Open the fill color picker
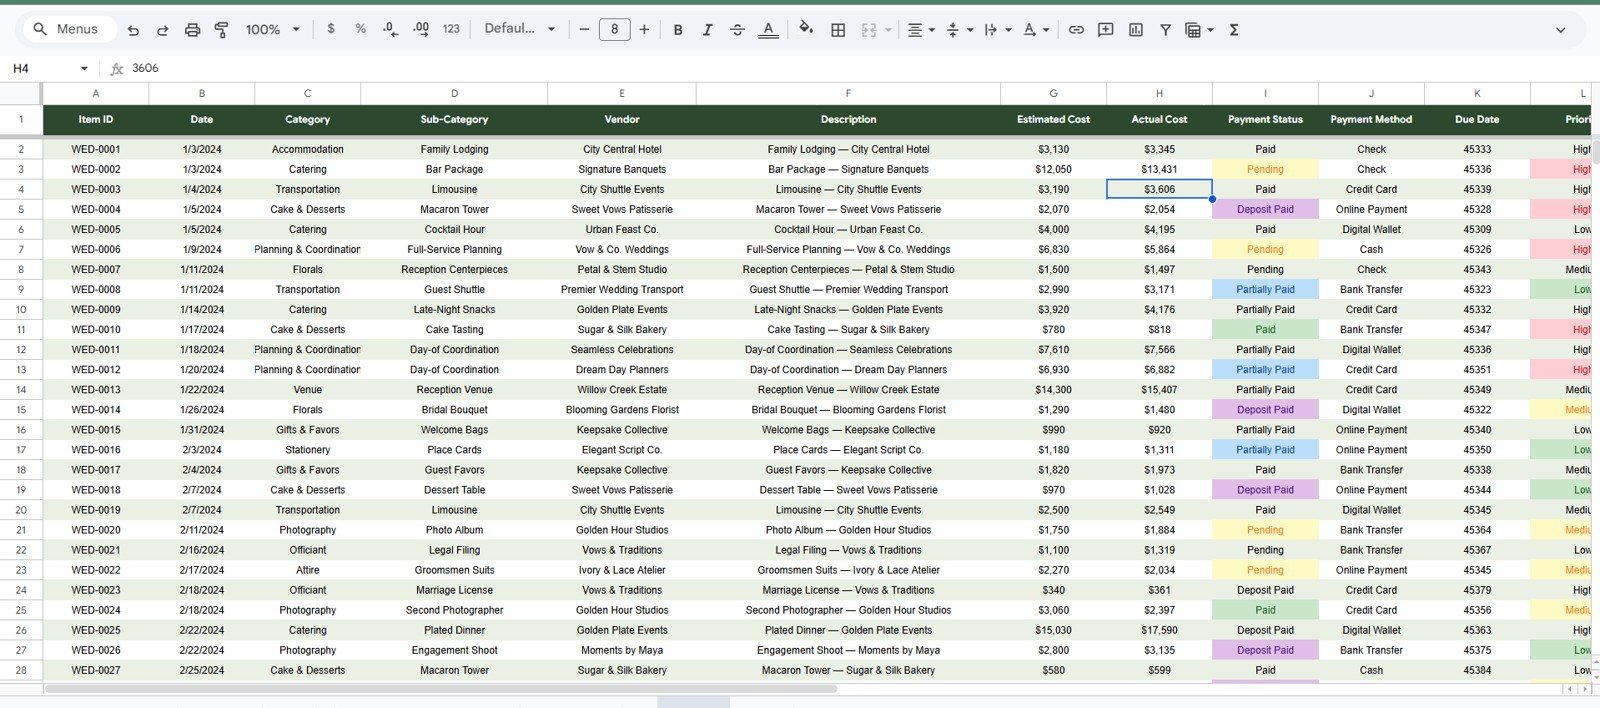 pos(806,30)
